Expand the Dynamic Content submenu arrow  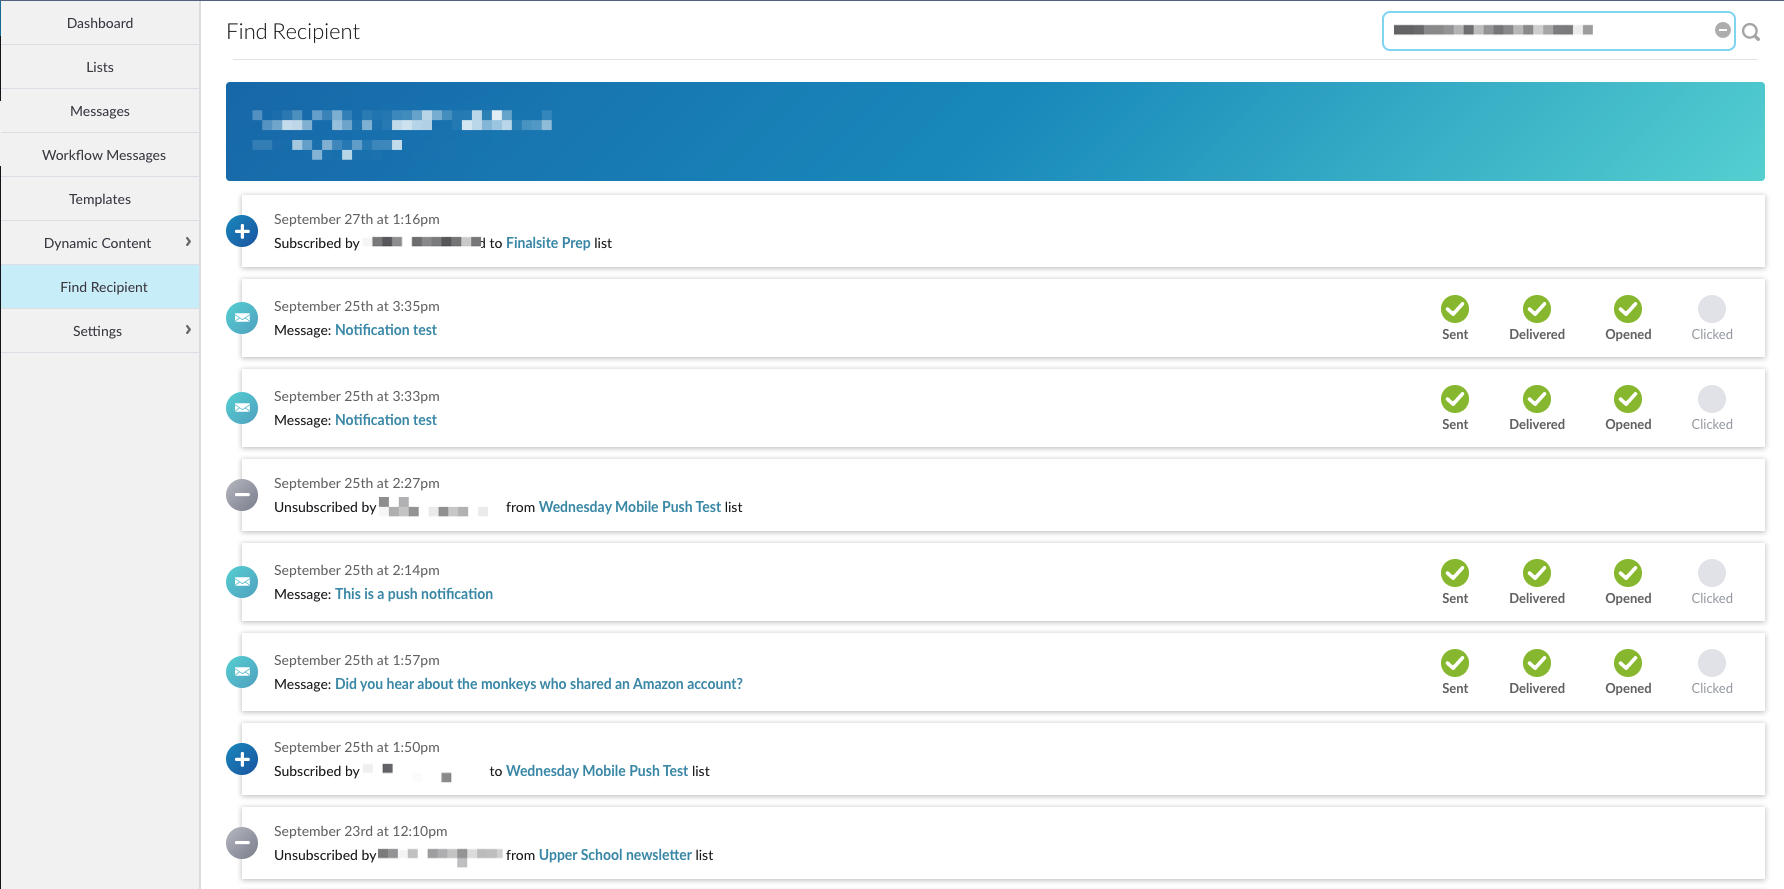click(x=188, y=242)
